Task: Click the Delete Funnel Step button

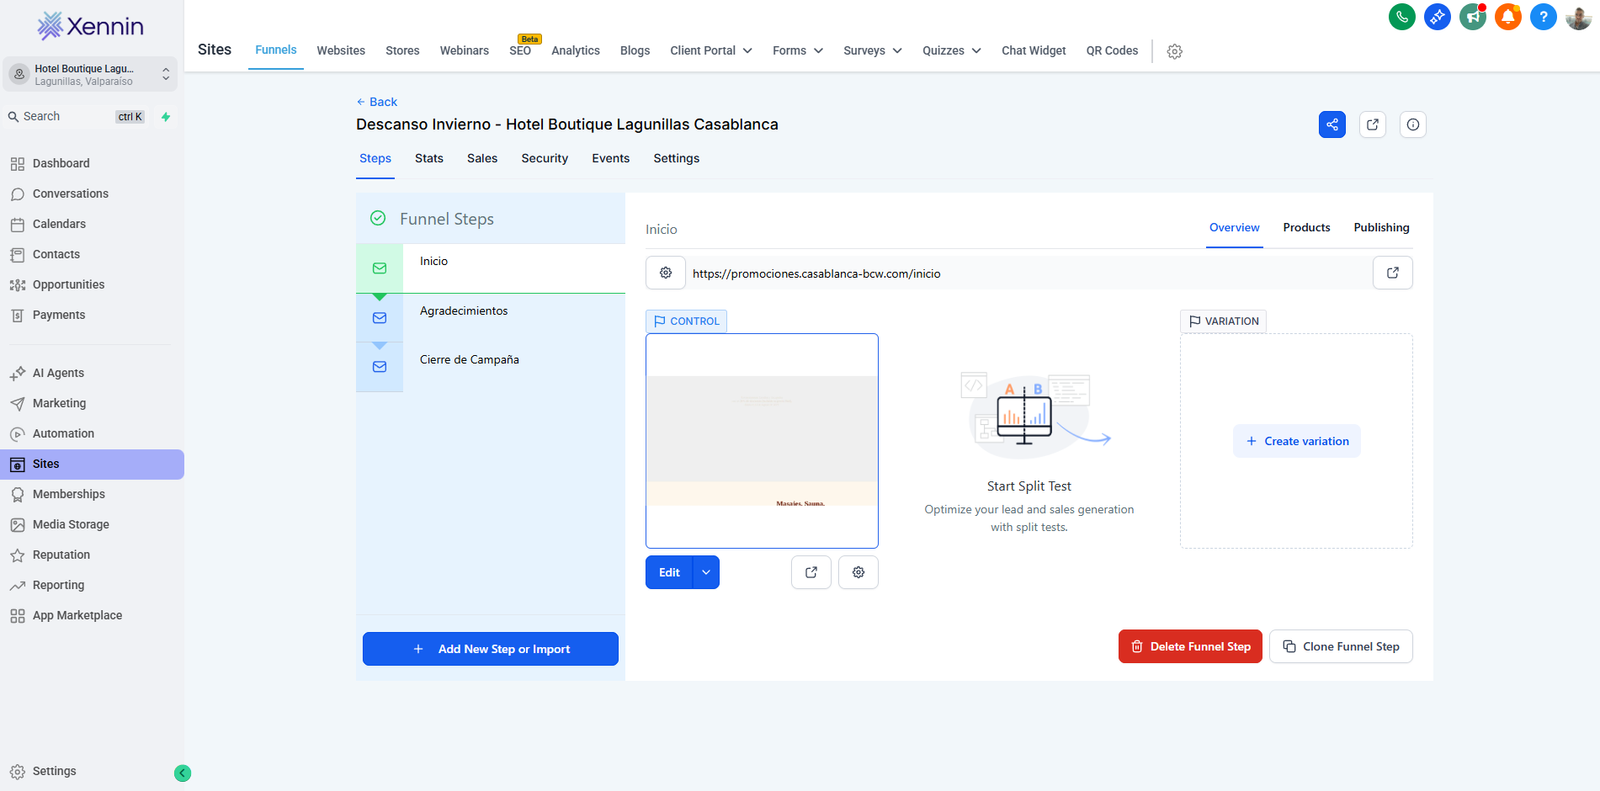Action: pos(1190,647)
